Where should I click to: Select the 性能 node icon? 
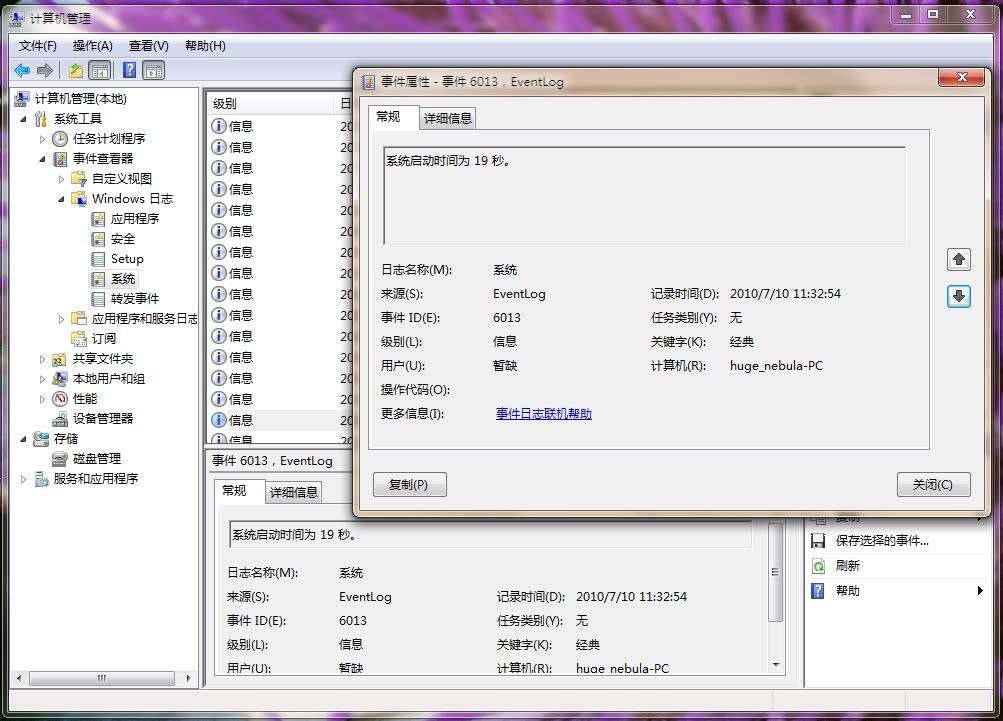tap(60, 398)
